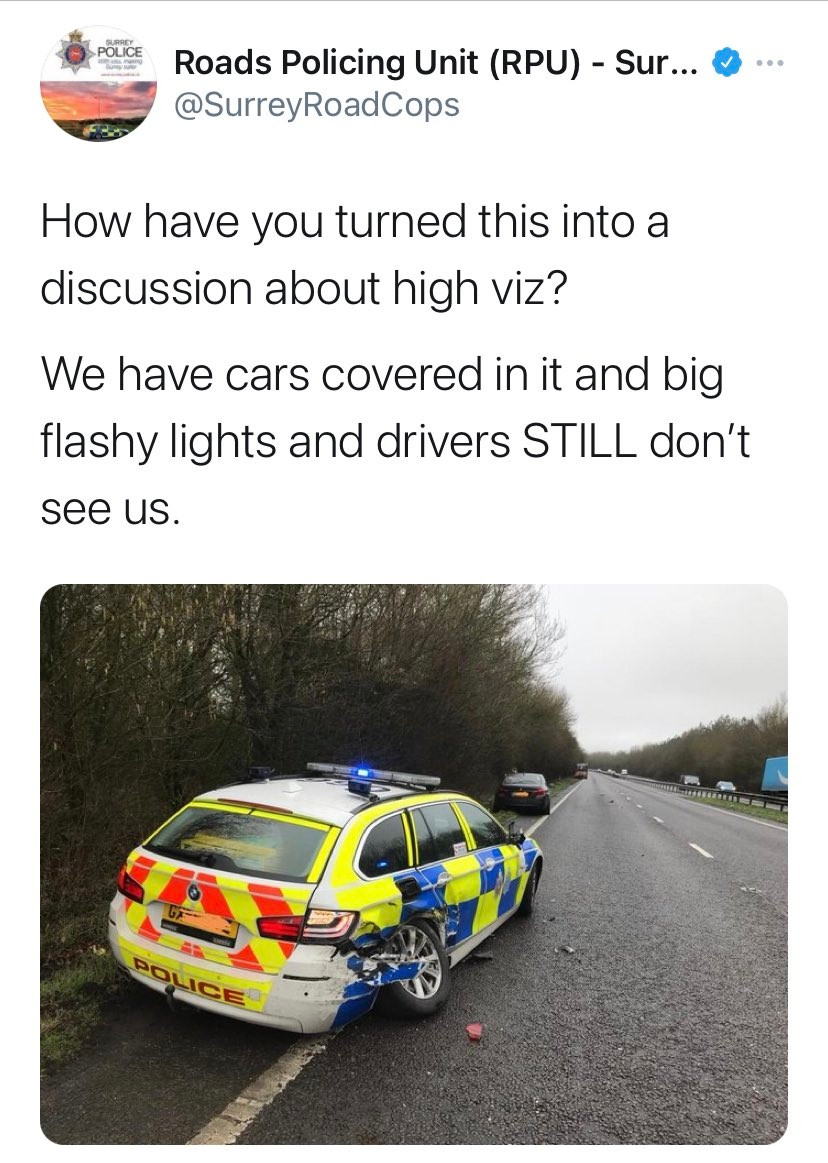Click the Surrey Police crest in avatar
Viewport: 828px width, 1163px height.
pyautogui.click(x=76, y=53)
